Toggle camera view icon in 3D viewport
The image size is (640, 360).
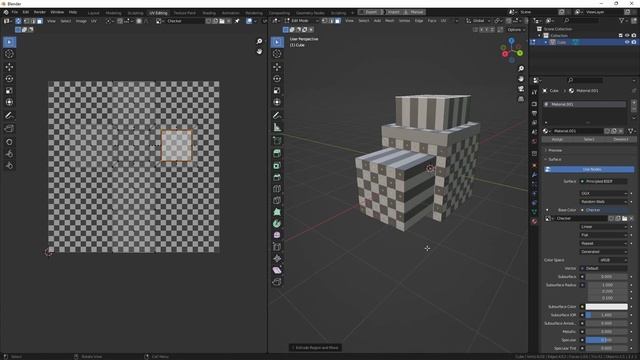tap(521, 89)
